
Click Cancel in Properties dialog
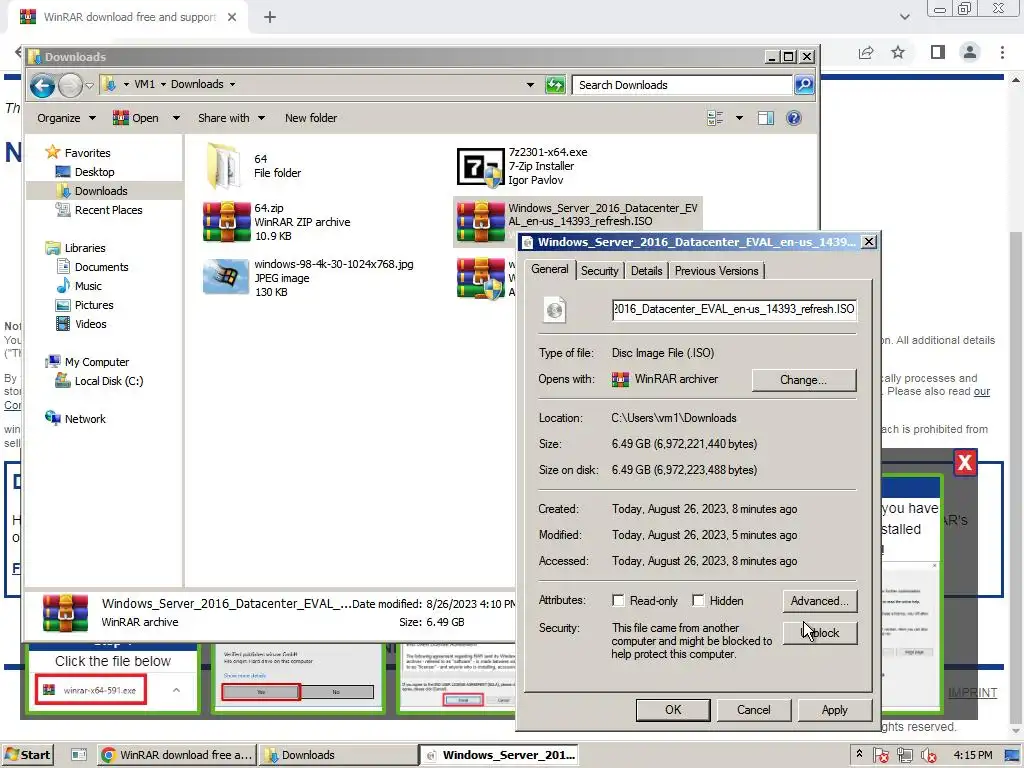(x=754, y=710)
